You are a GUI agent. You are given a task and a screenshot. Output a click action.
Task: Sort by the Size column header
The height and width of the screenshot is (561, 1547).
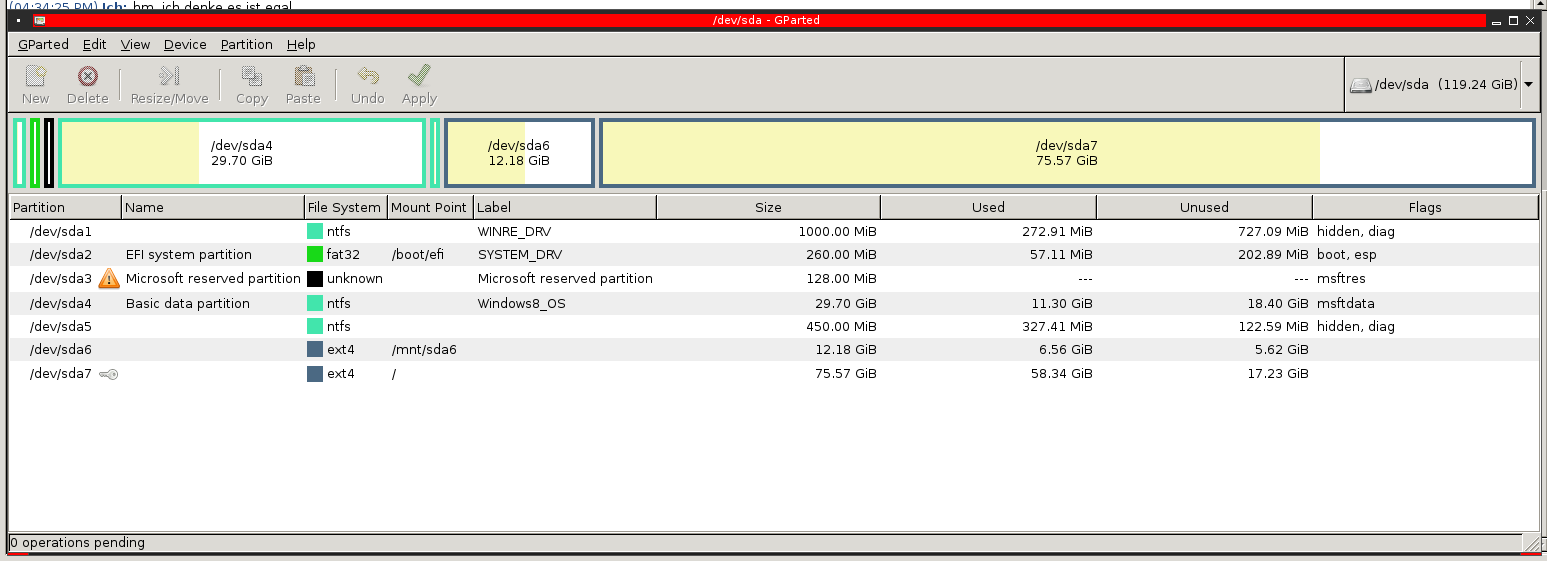click(768, 207)
